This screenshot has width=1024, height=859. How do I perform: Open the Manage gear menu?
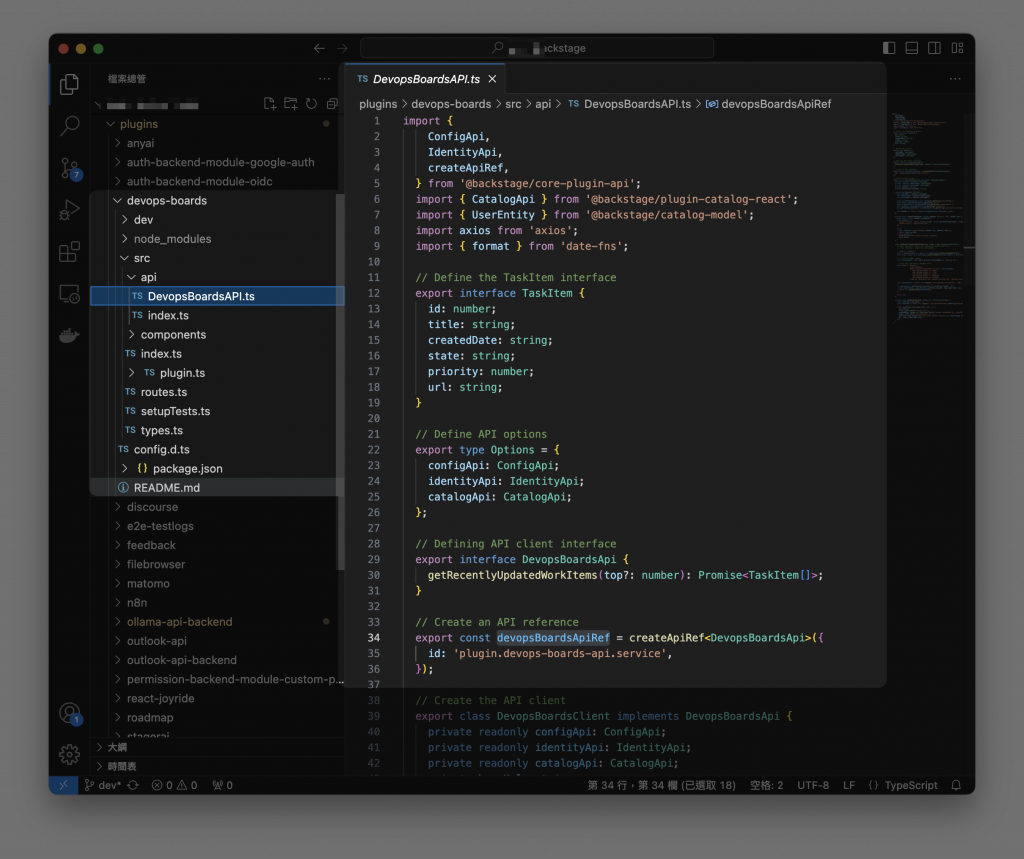pos(69,754)
